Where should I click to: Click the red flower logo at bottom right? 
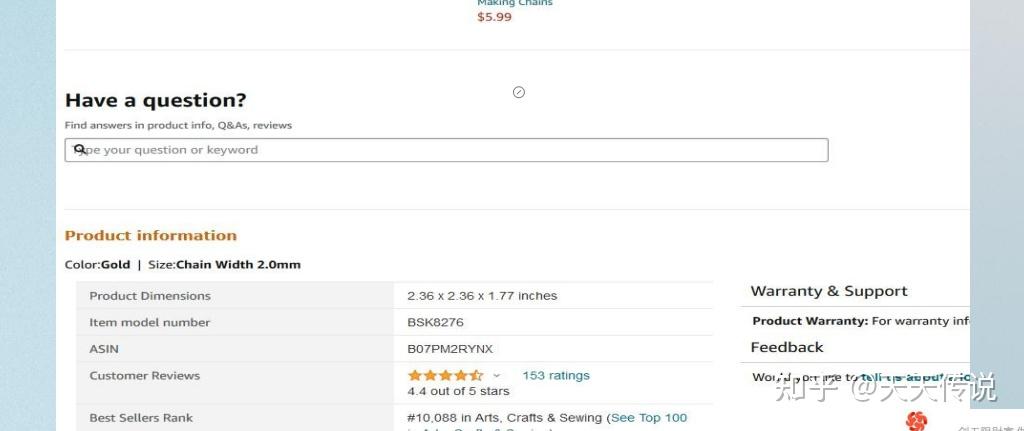(x=916, y=421)
